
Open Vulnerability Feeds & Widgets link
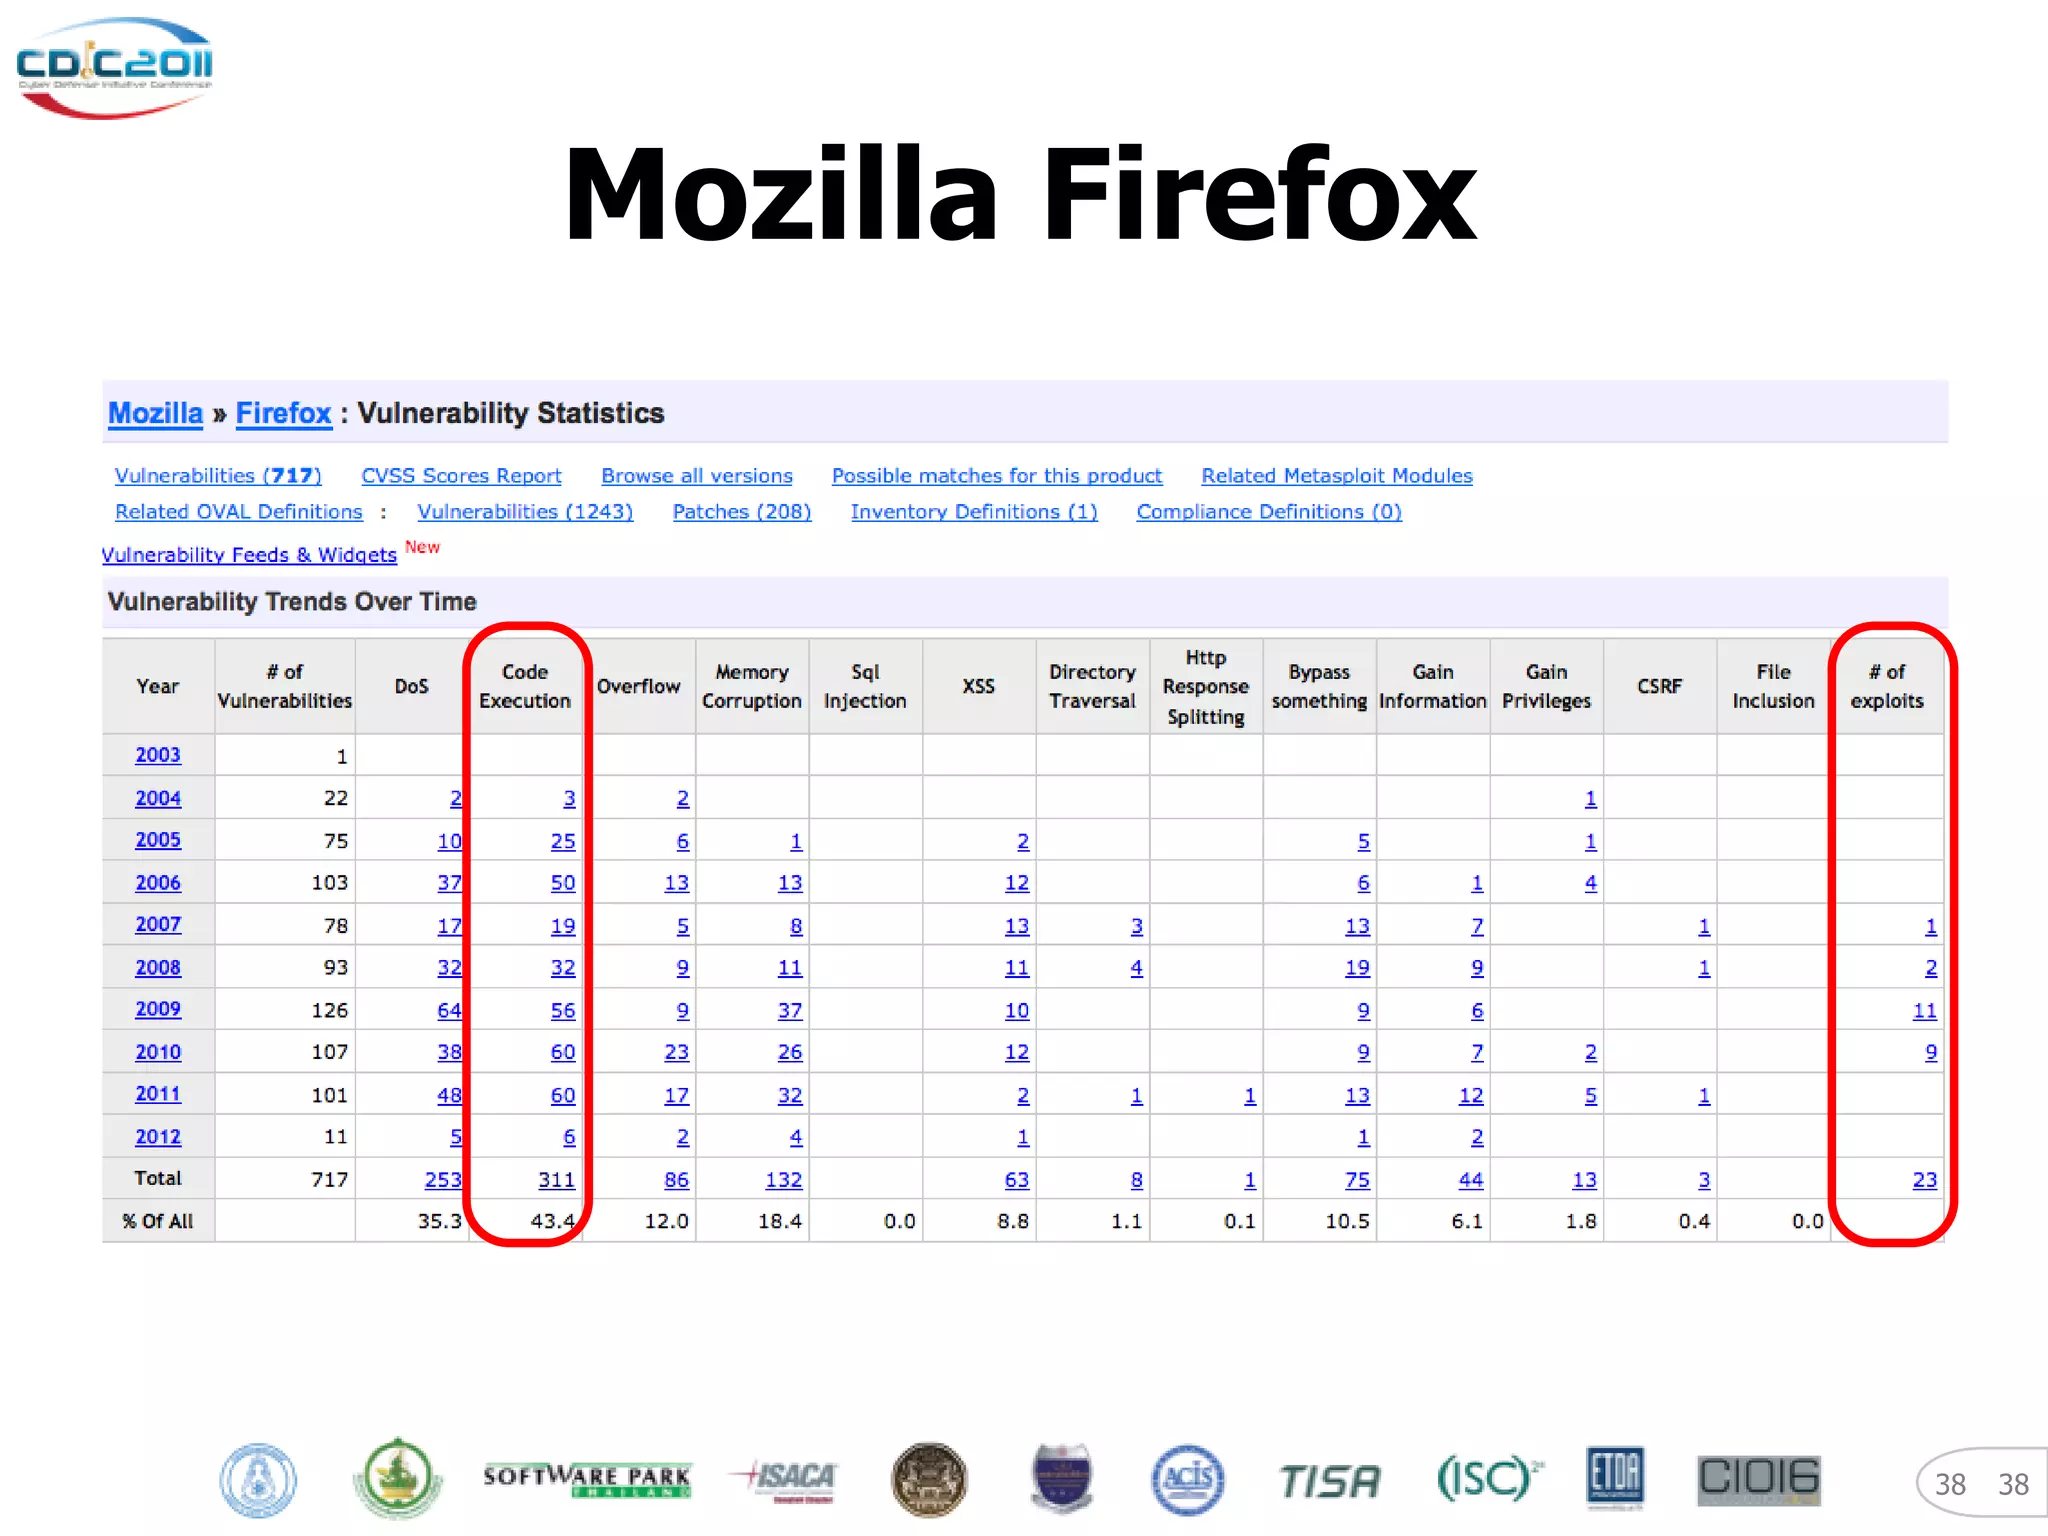pyautogui.click(x=249, y=555)
